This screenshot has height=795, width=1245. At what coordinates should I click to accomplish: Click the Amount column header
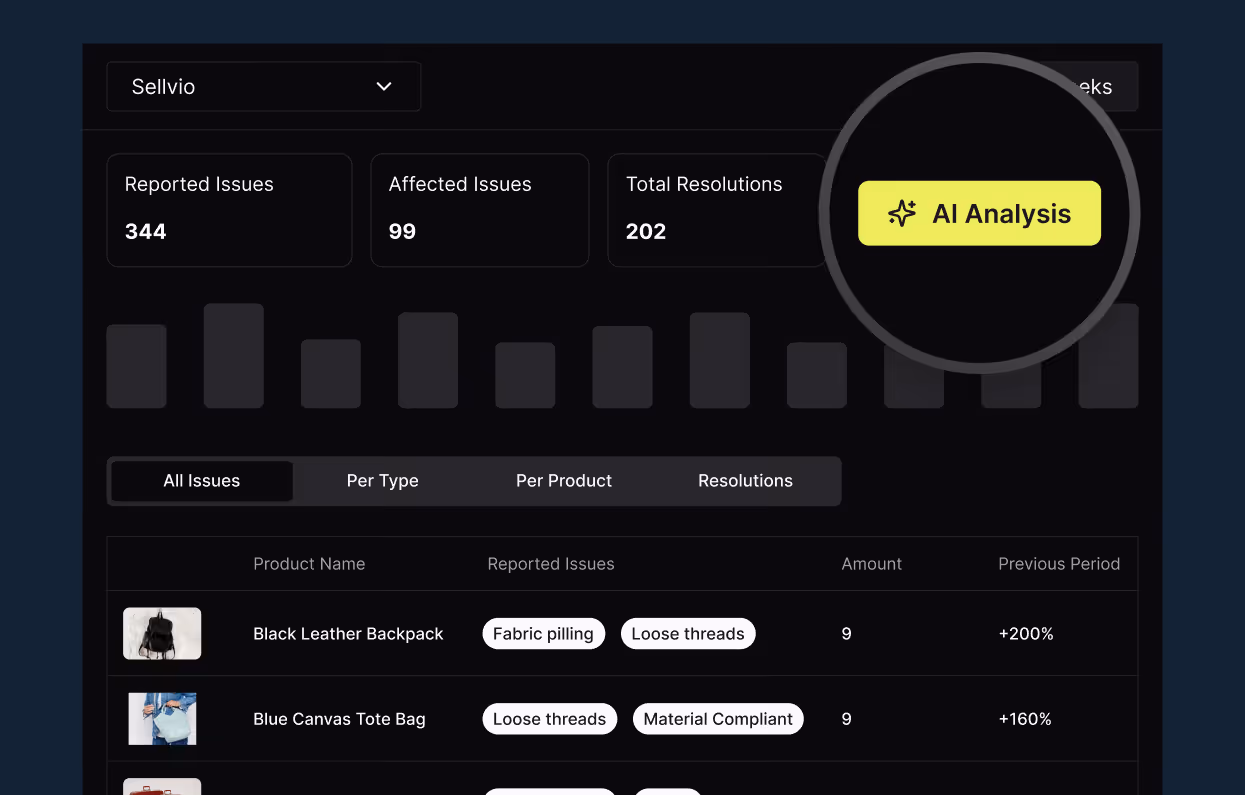(872, 564)
